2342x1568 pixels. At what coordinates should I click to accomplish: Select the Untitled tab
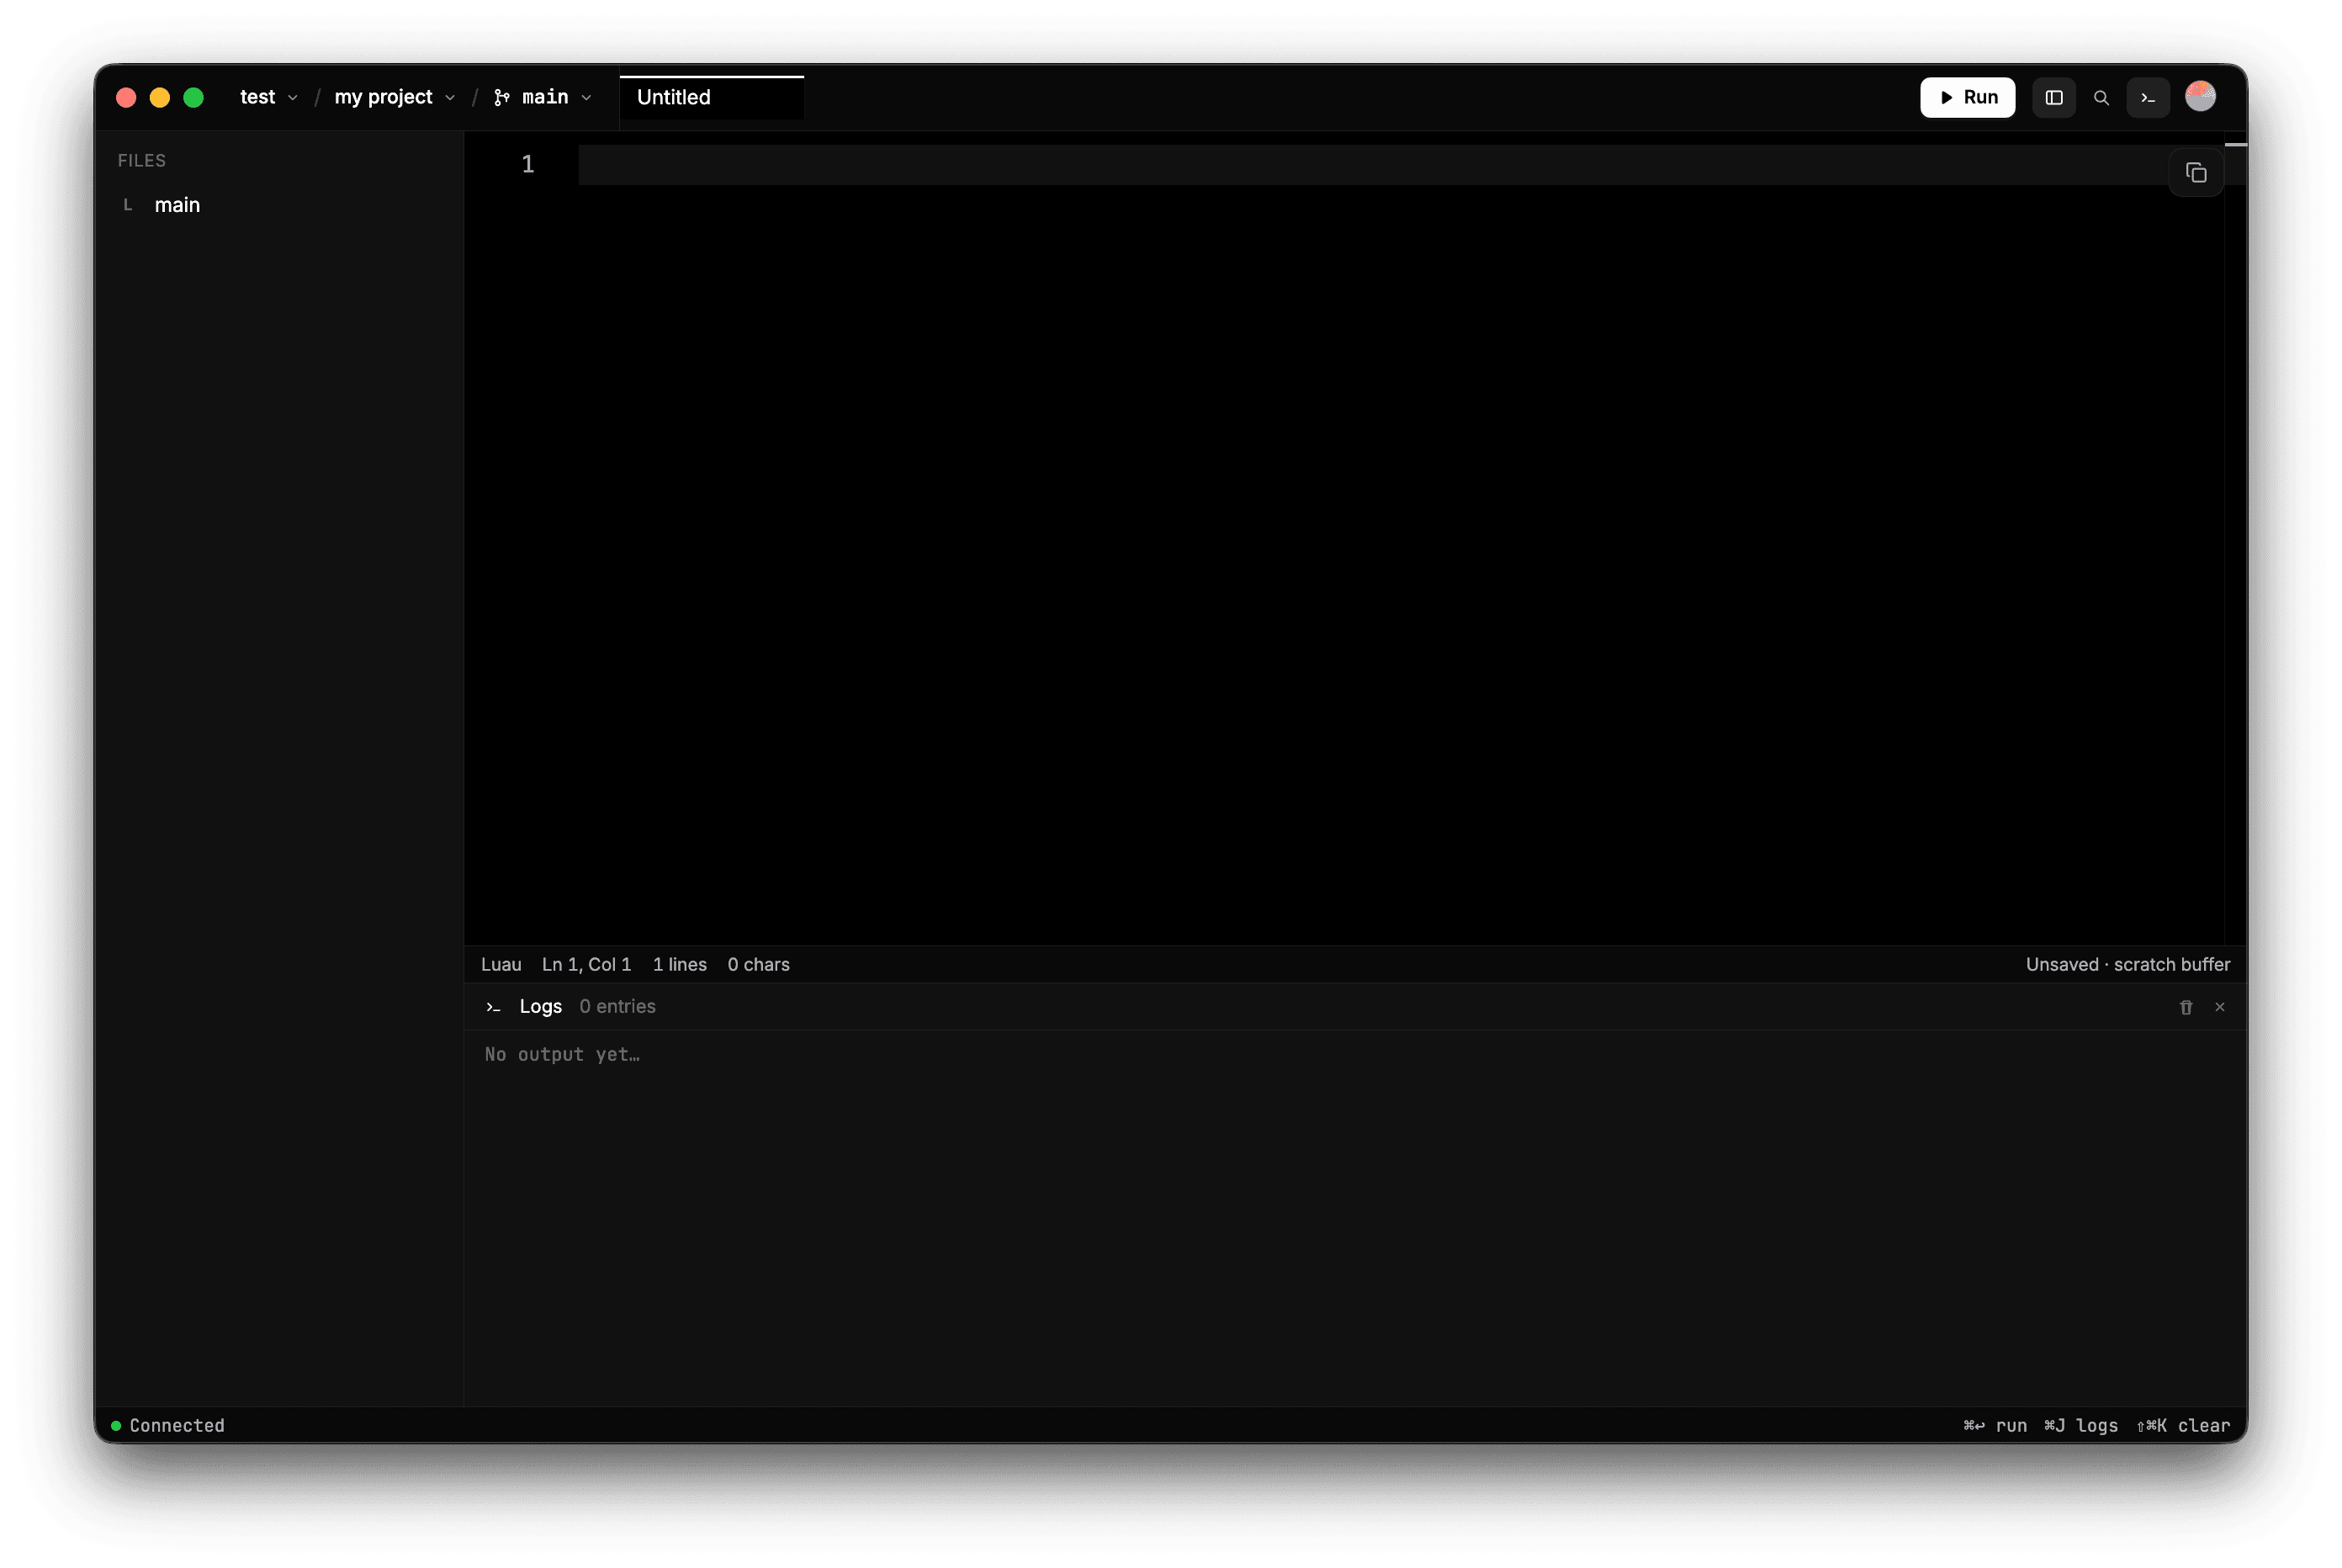pos(711,97)
